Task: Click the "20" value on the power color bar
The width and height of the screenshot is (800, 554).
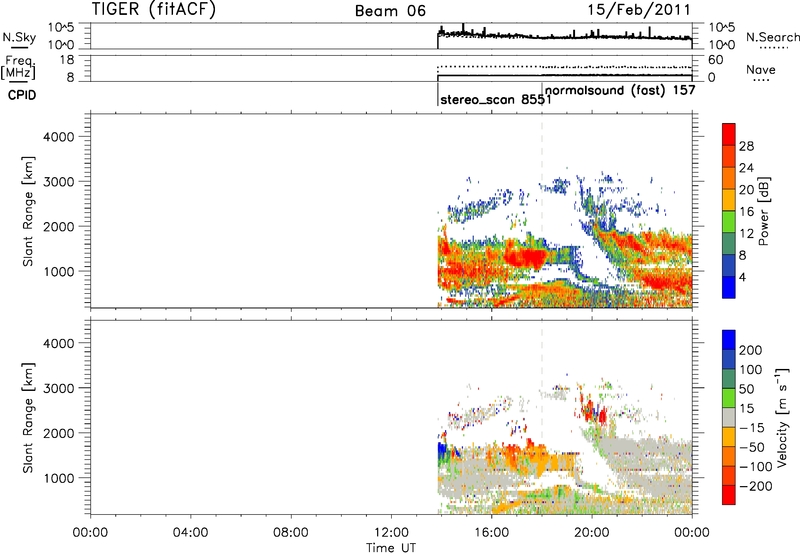Action: coord(746,190)
